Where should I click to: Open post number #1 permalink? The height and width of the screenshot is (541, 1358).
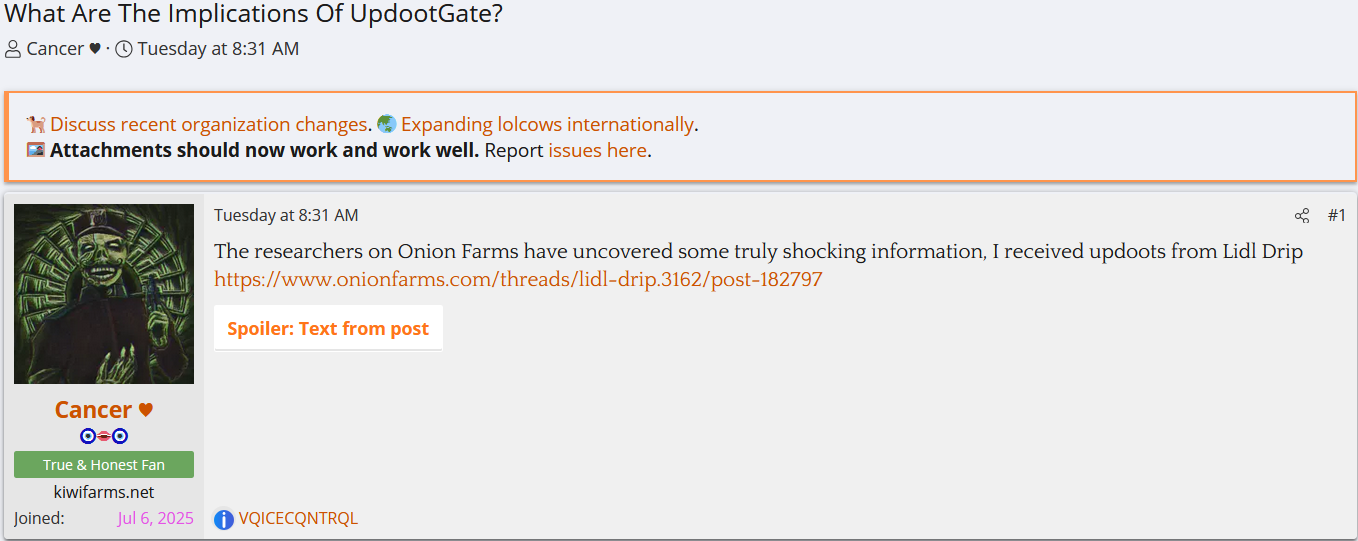pyautogui.click(x=1336, y=216)
